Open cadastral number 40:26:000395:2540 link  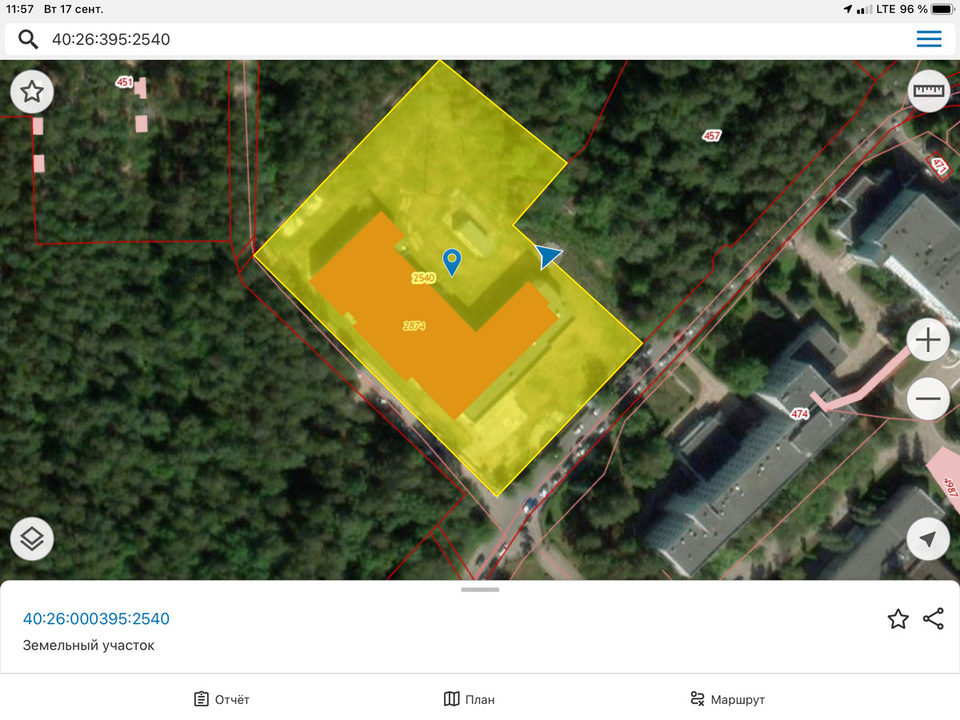coord(96,619)
